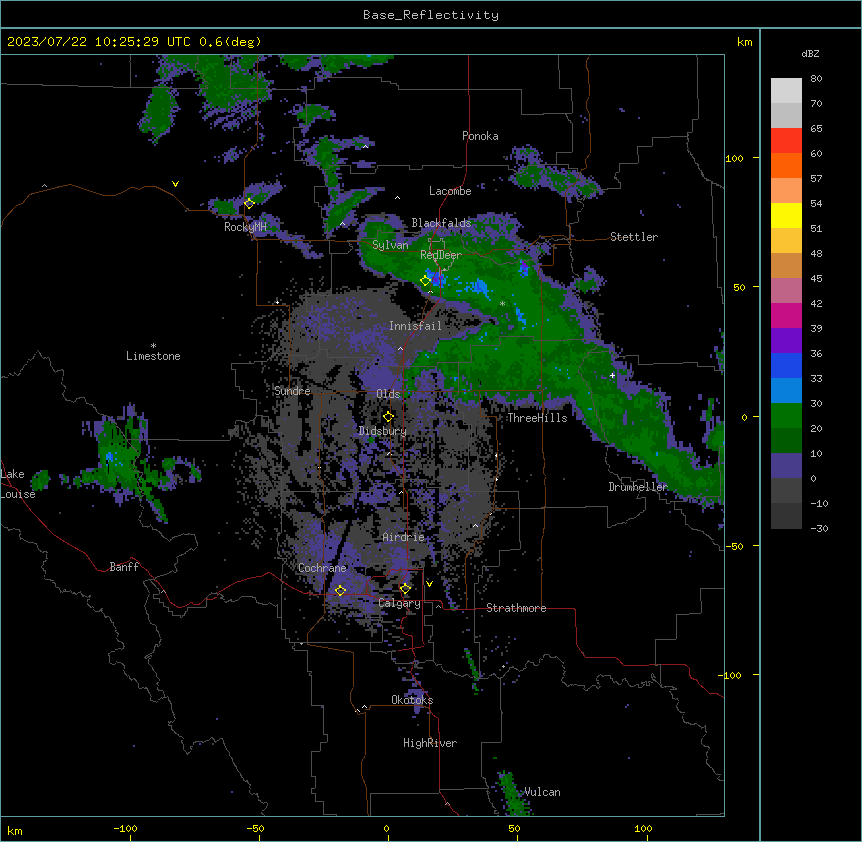Click the Olds town label
This screenshot has width=862, height=842.
tap(388, 394)
